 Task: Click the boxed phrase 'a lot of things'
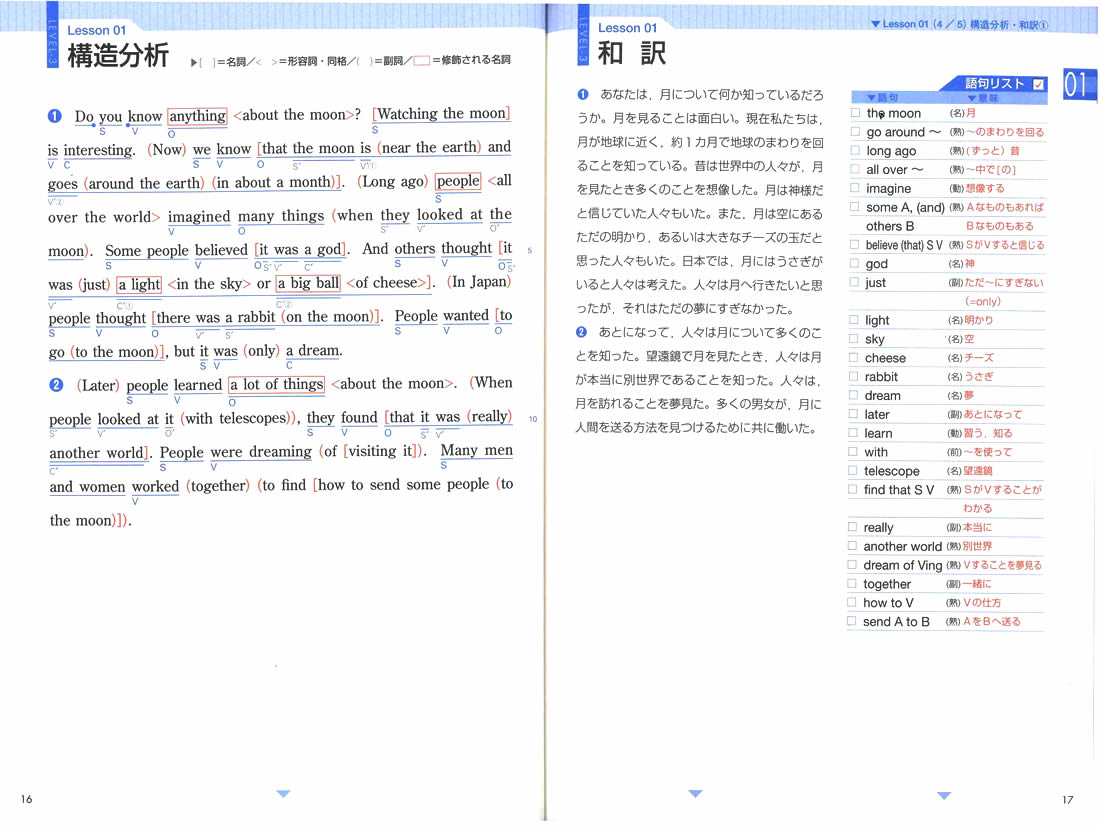coord(276,385)
